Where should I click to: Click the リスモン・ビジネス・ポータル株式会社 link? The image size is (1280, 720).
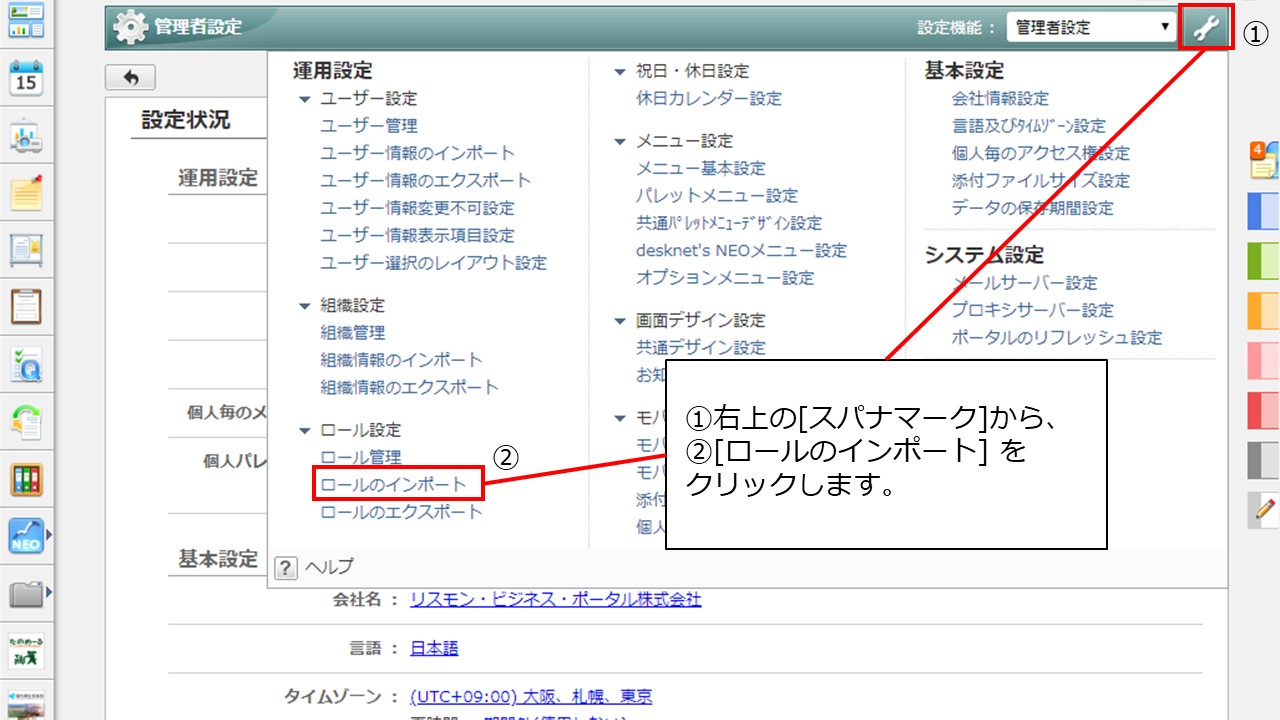[x=556, y=600]
